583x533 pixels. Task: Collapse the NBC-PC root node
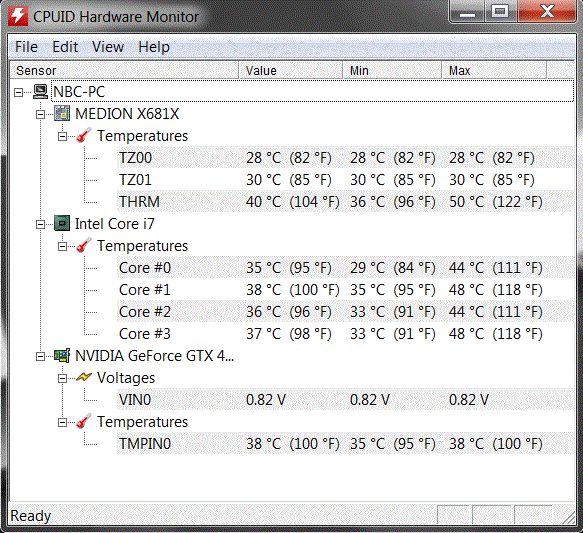[x=18, y=92]
